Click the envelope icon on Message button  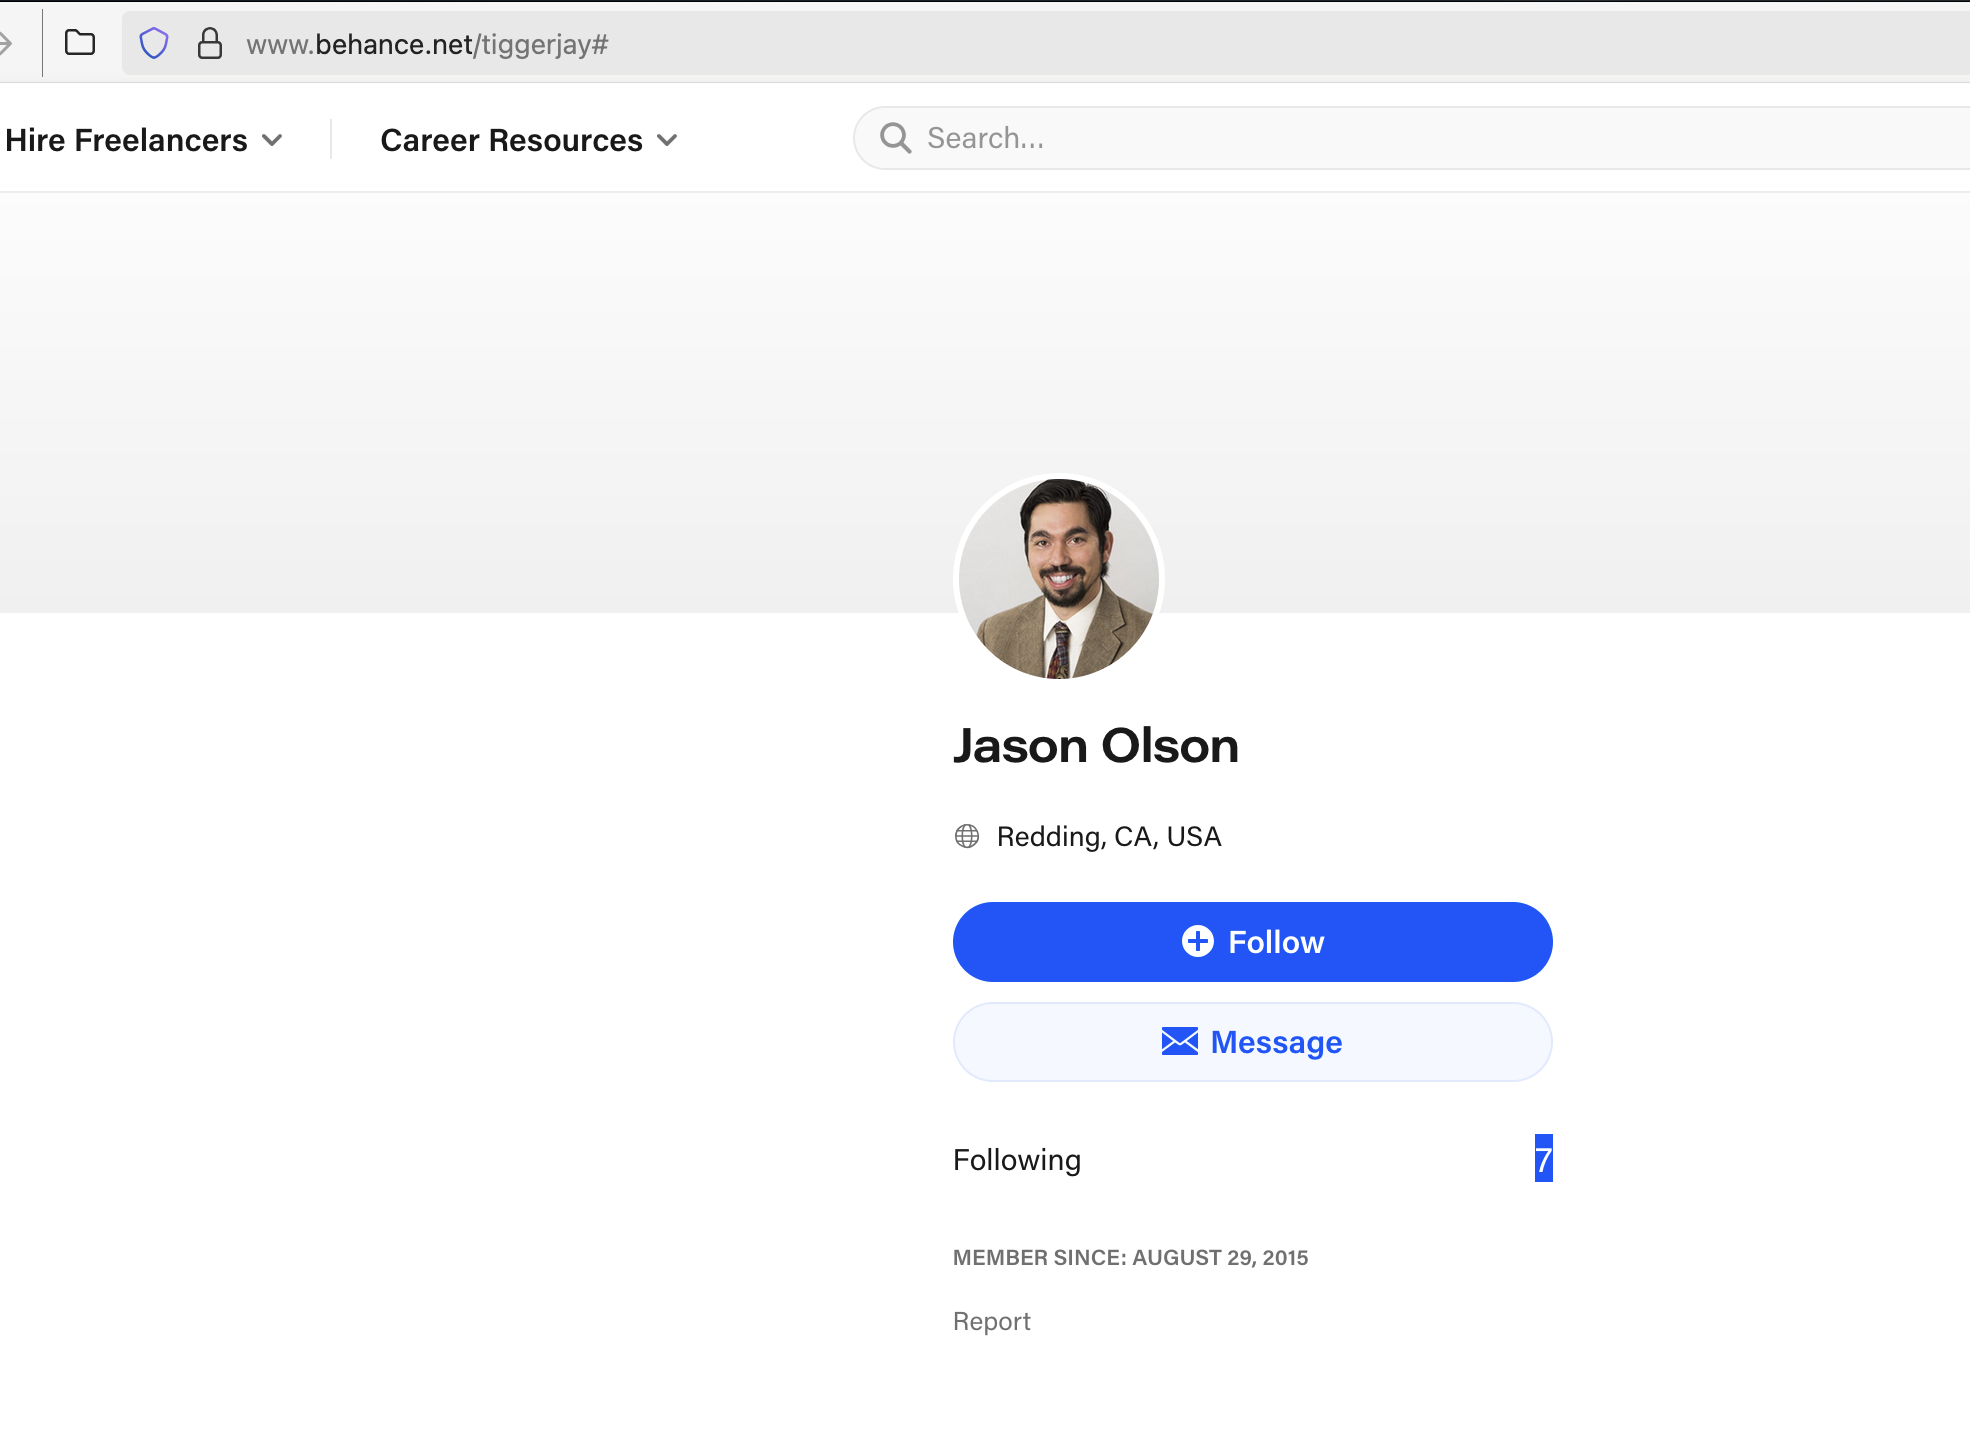point(1180,1041)
